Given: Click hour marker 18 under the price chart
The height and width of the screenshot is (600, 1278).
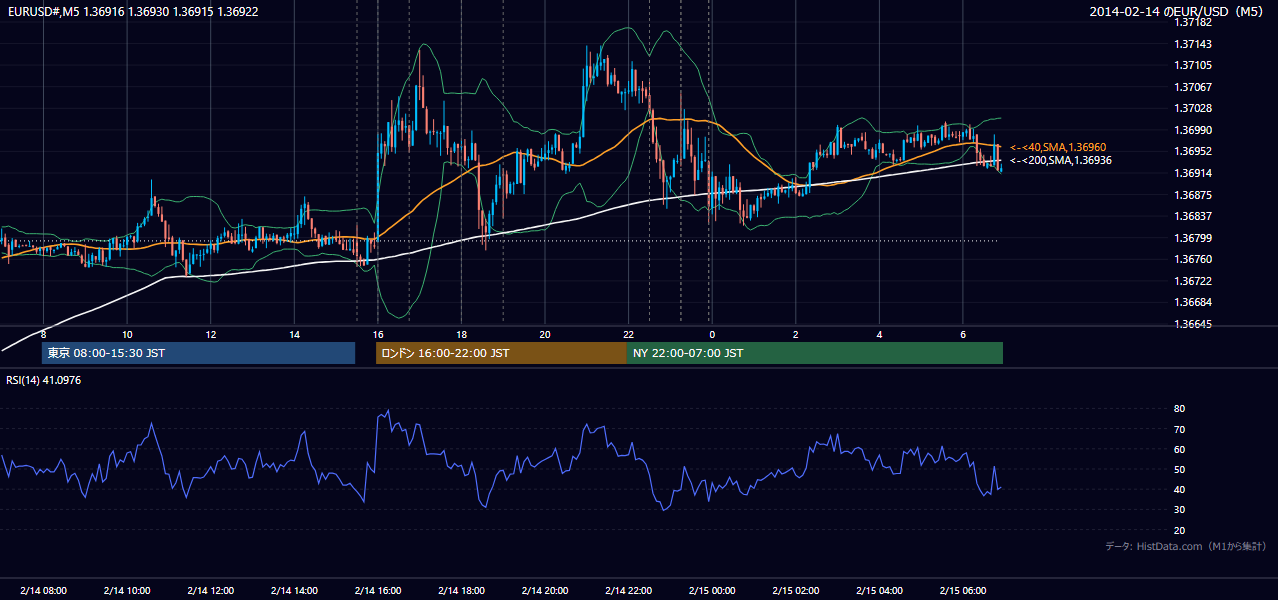Looking at the screenshot, I should [x=461, y=334].
